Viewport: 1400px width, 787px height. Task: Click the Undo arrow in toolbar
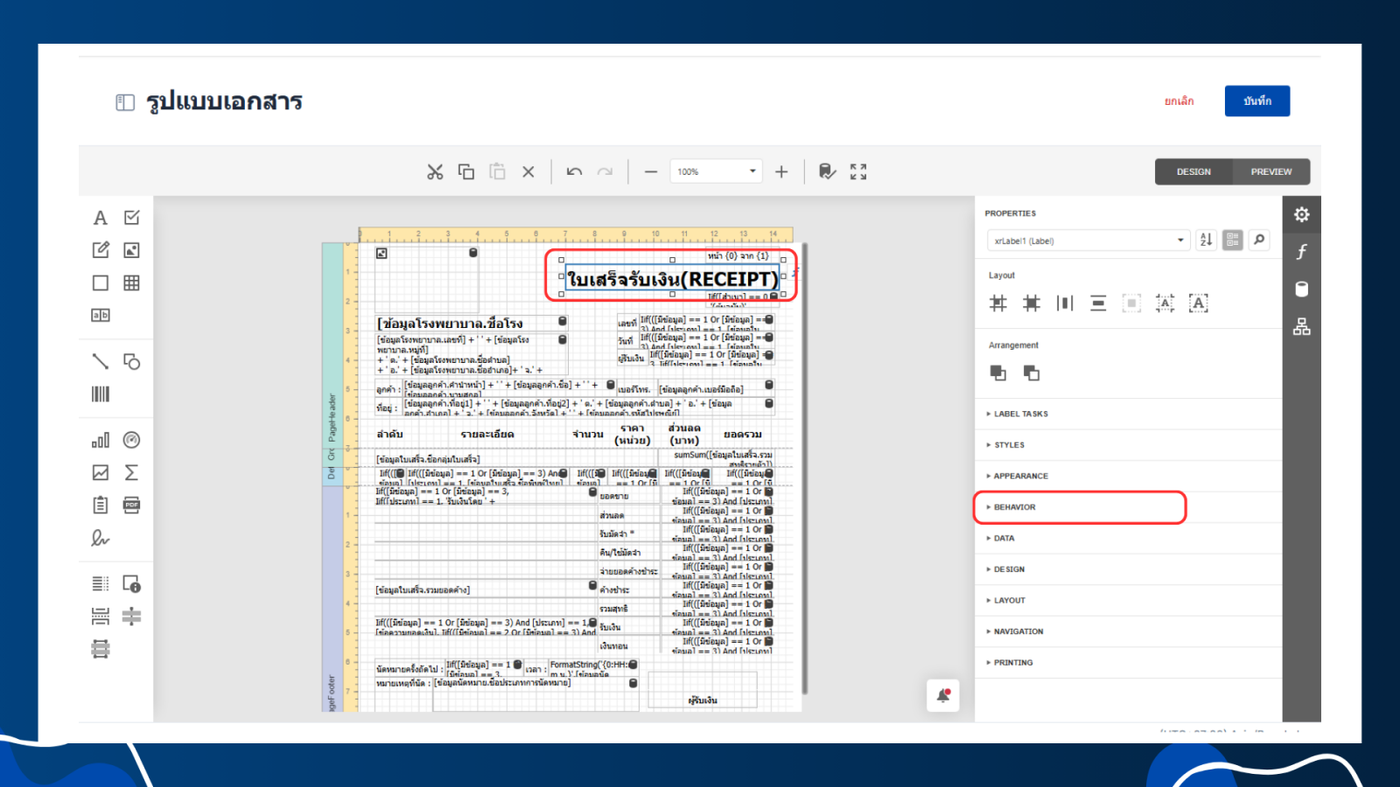click(574, 172)
